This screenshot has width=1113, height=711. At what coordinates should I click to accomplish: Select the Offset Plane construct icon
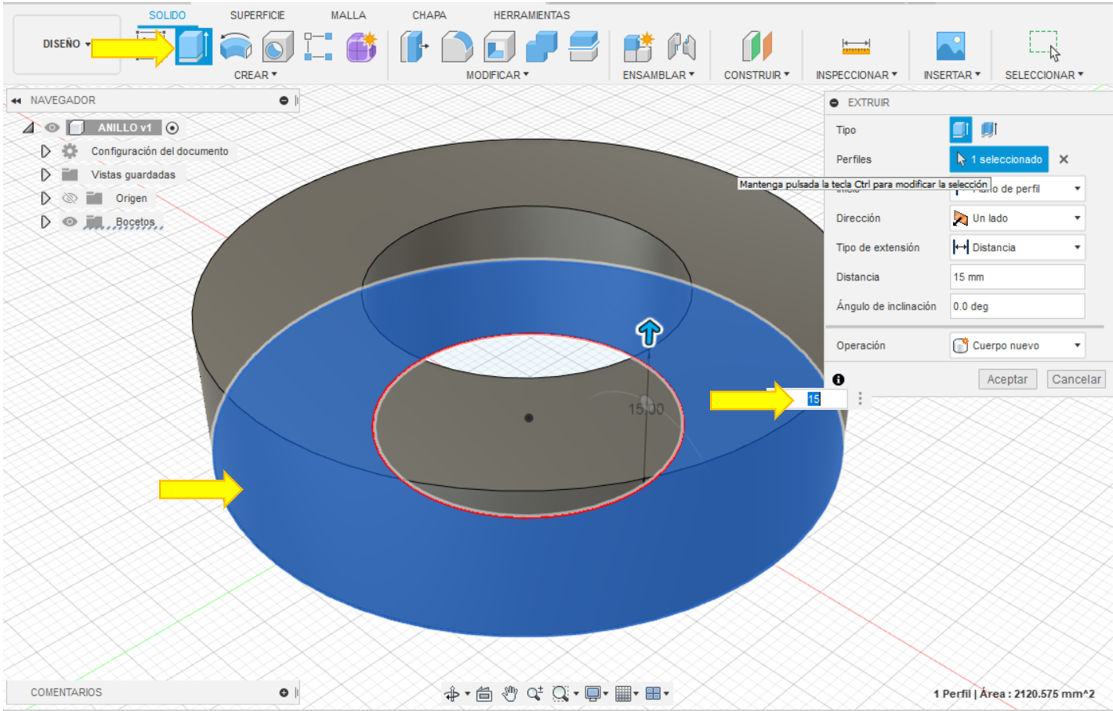[x=757, y=47]
